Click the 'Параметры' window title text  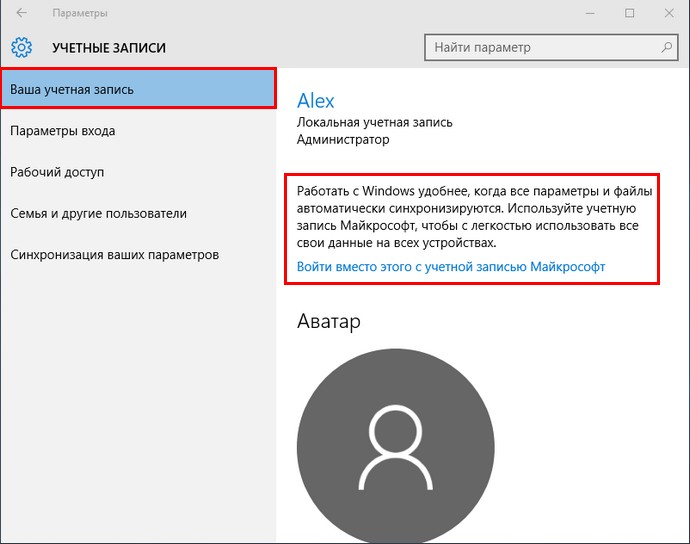[80, 13]
